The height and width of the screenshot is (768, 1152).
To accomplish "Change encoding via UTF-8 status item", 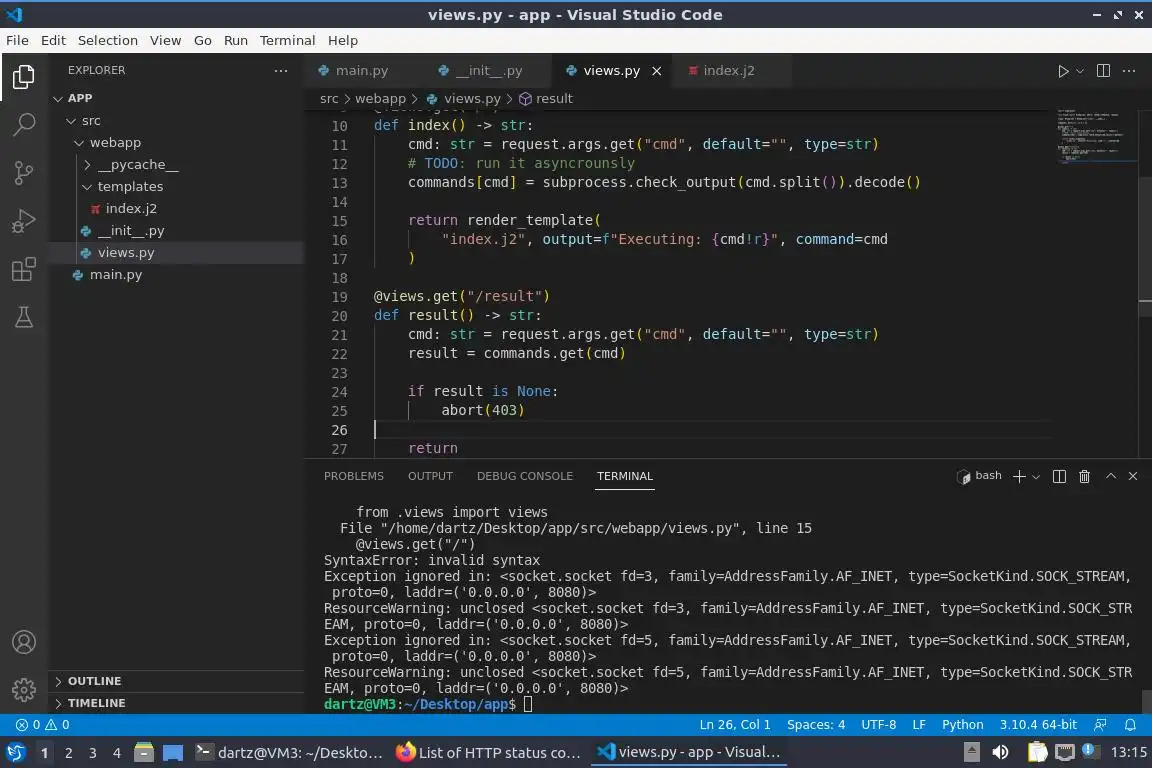I will point(878,725).
